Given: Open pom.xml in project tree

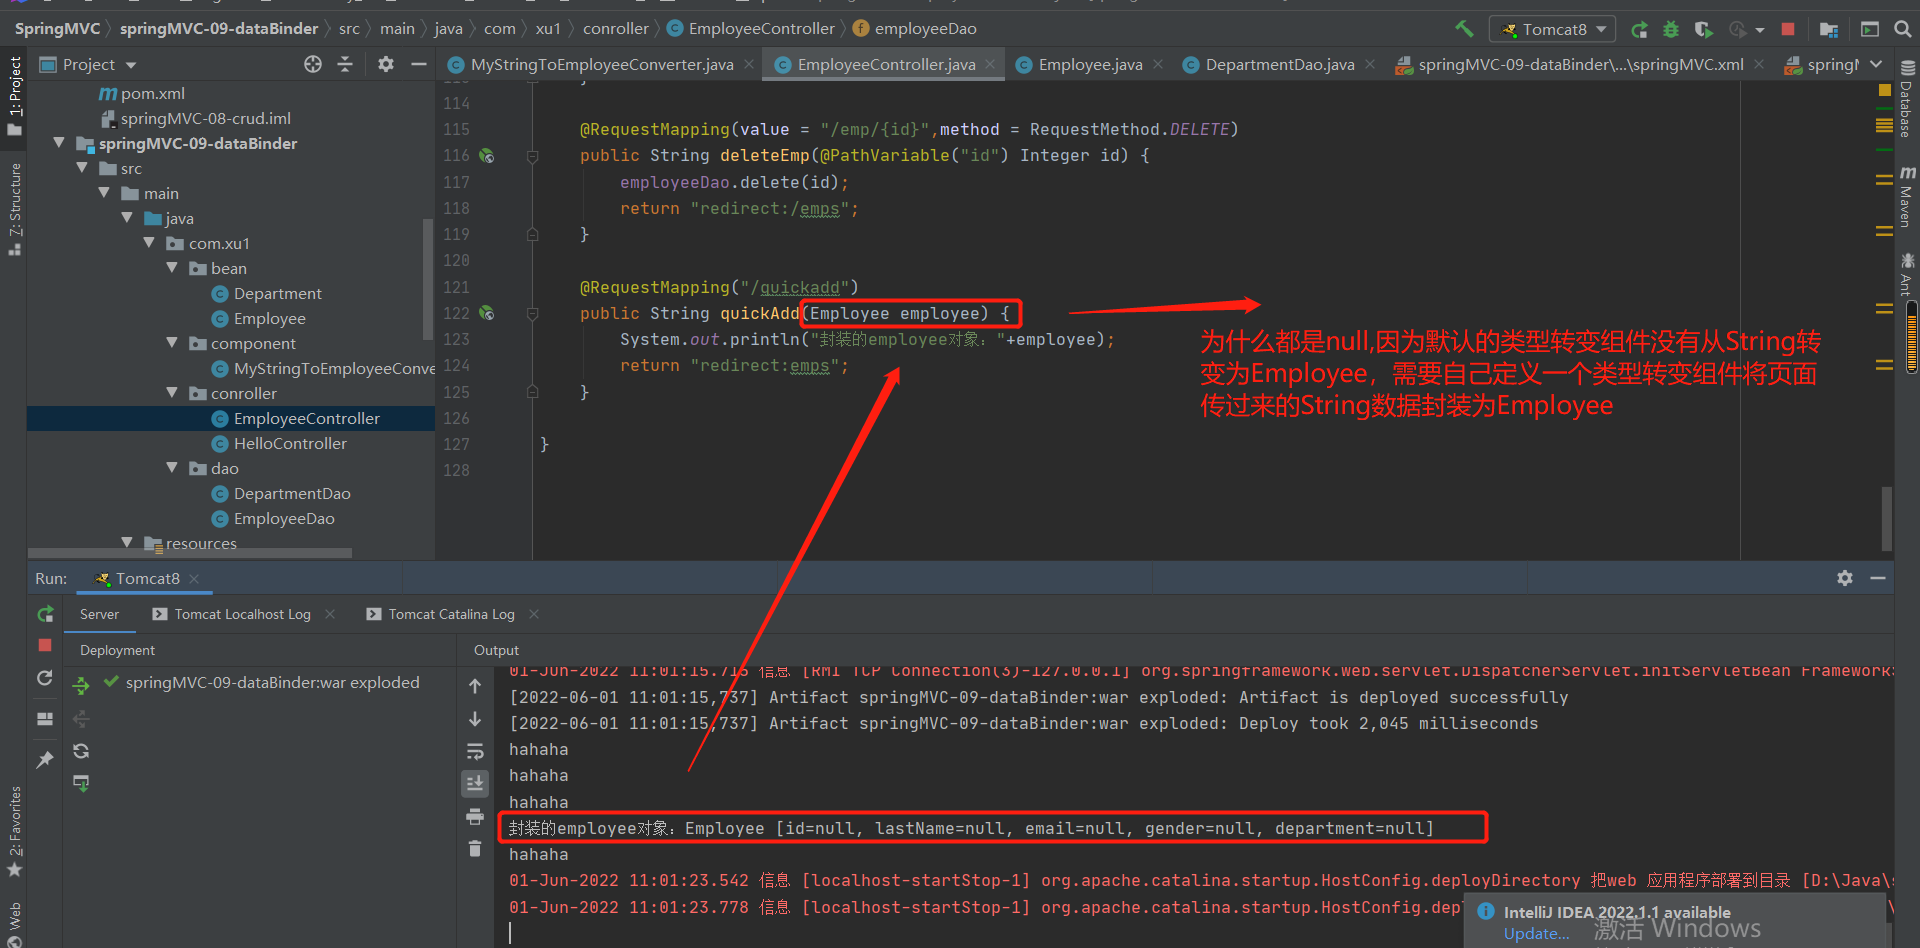Looking at the screenshot, I should click(x=152, y=93).
